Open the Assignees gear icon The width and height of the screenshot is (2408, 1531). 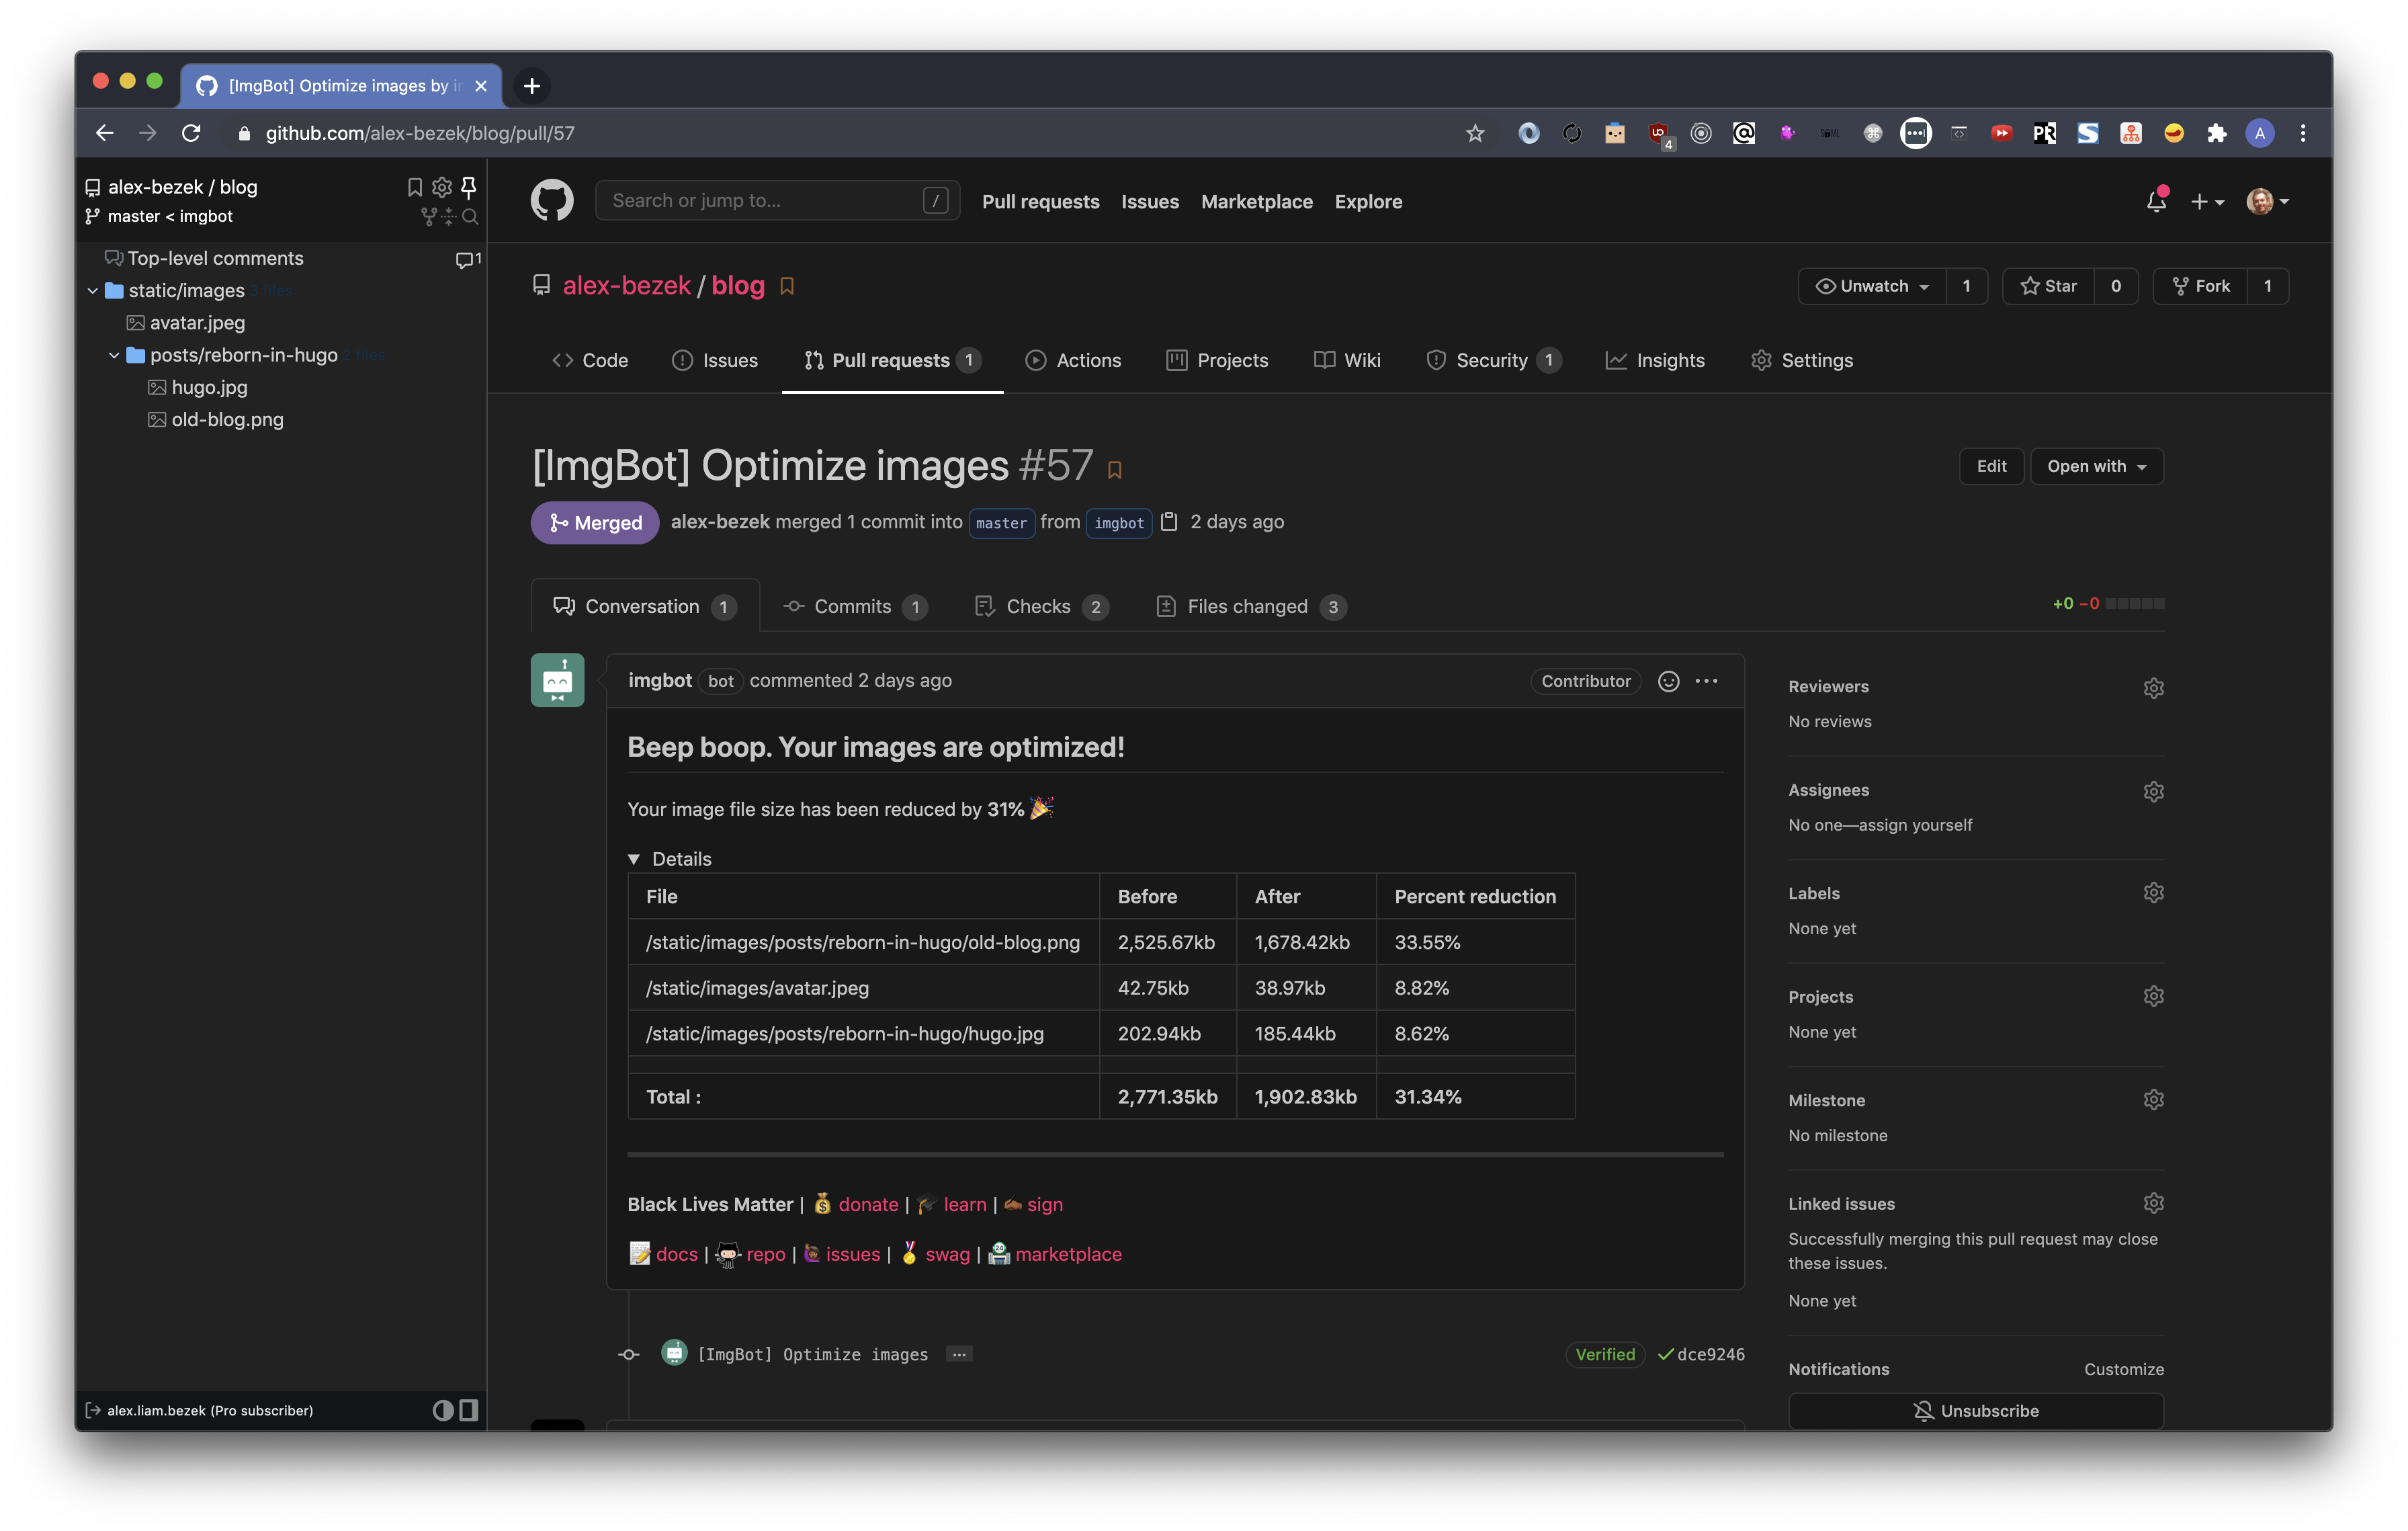click(x=2153, y=792)
